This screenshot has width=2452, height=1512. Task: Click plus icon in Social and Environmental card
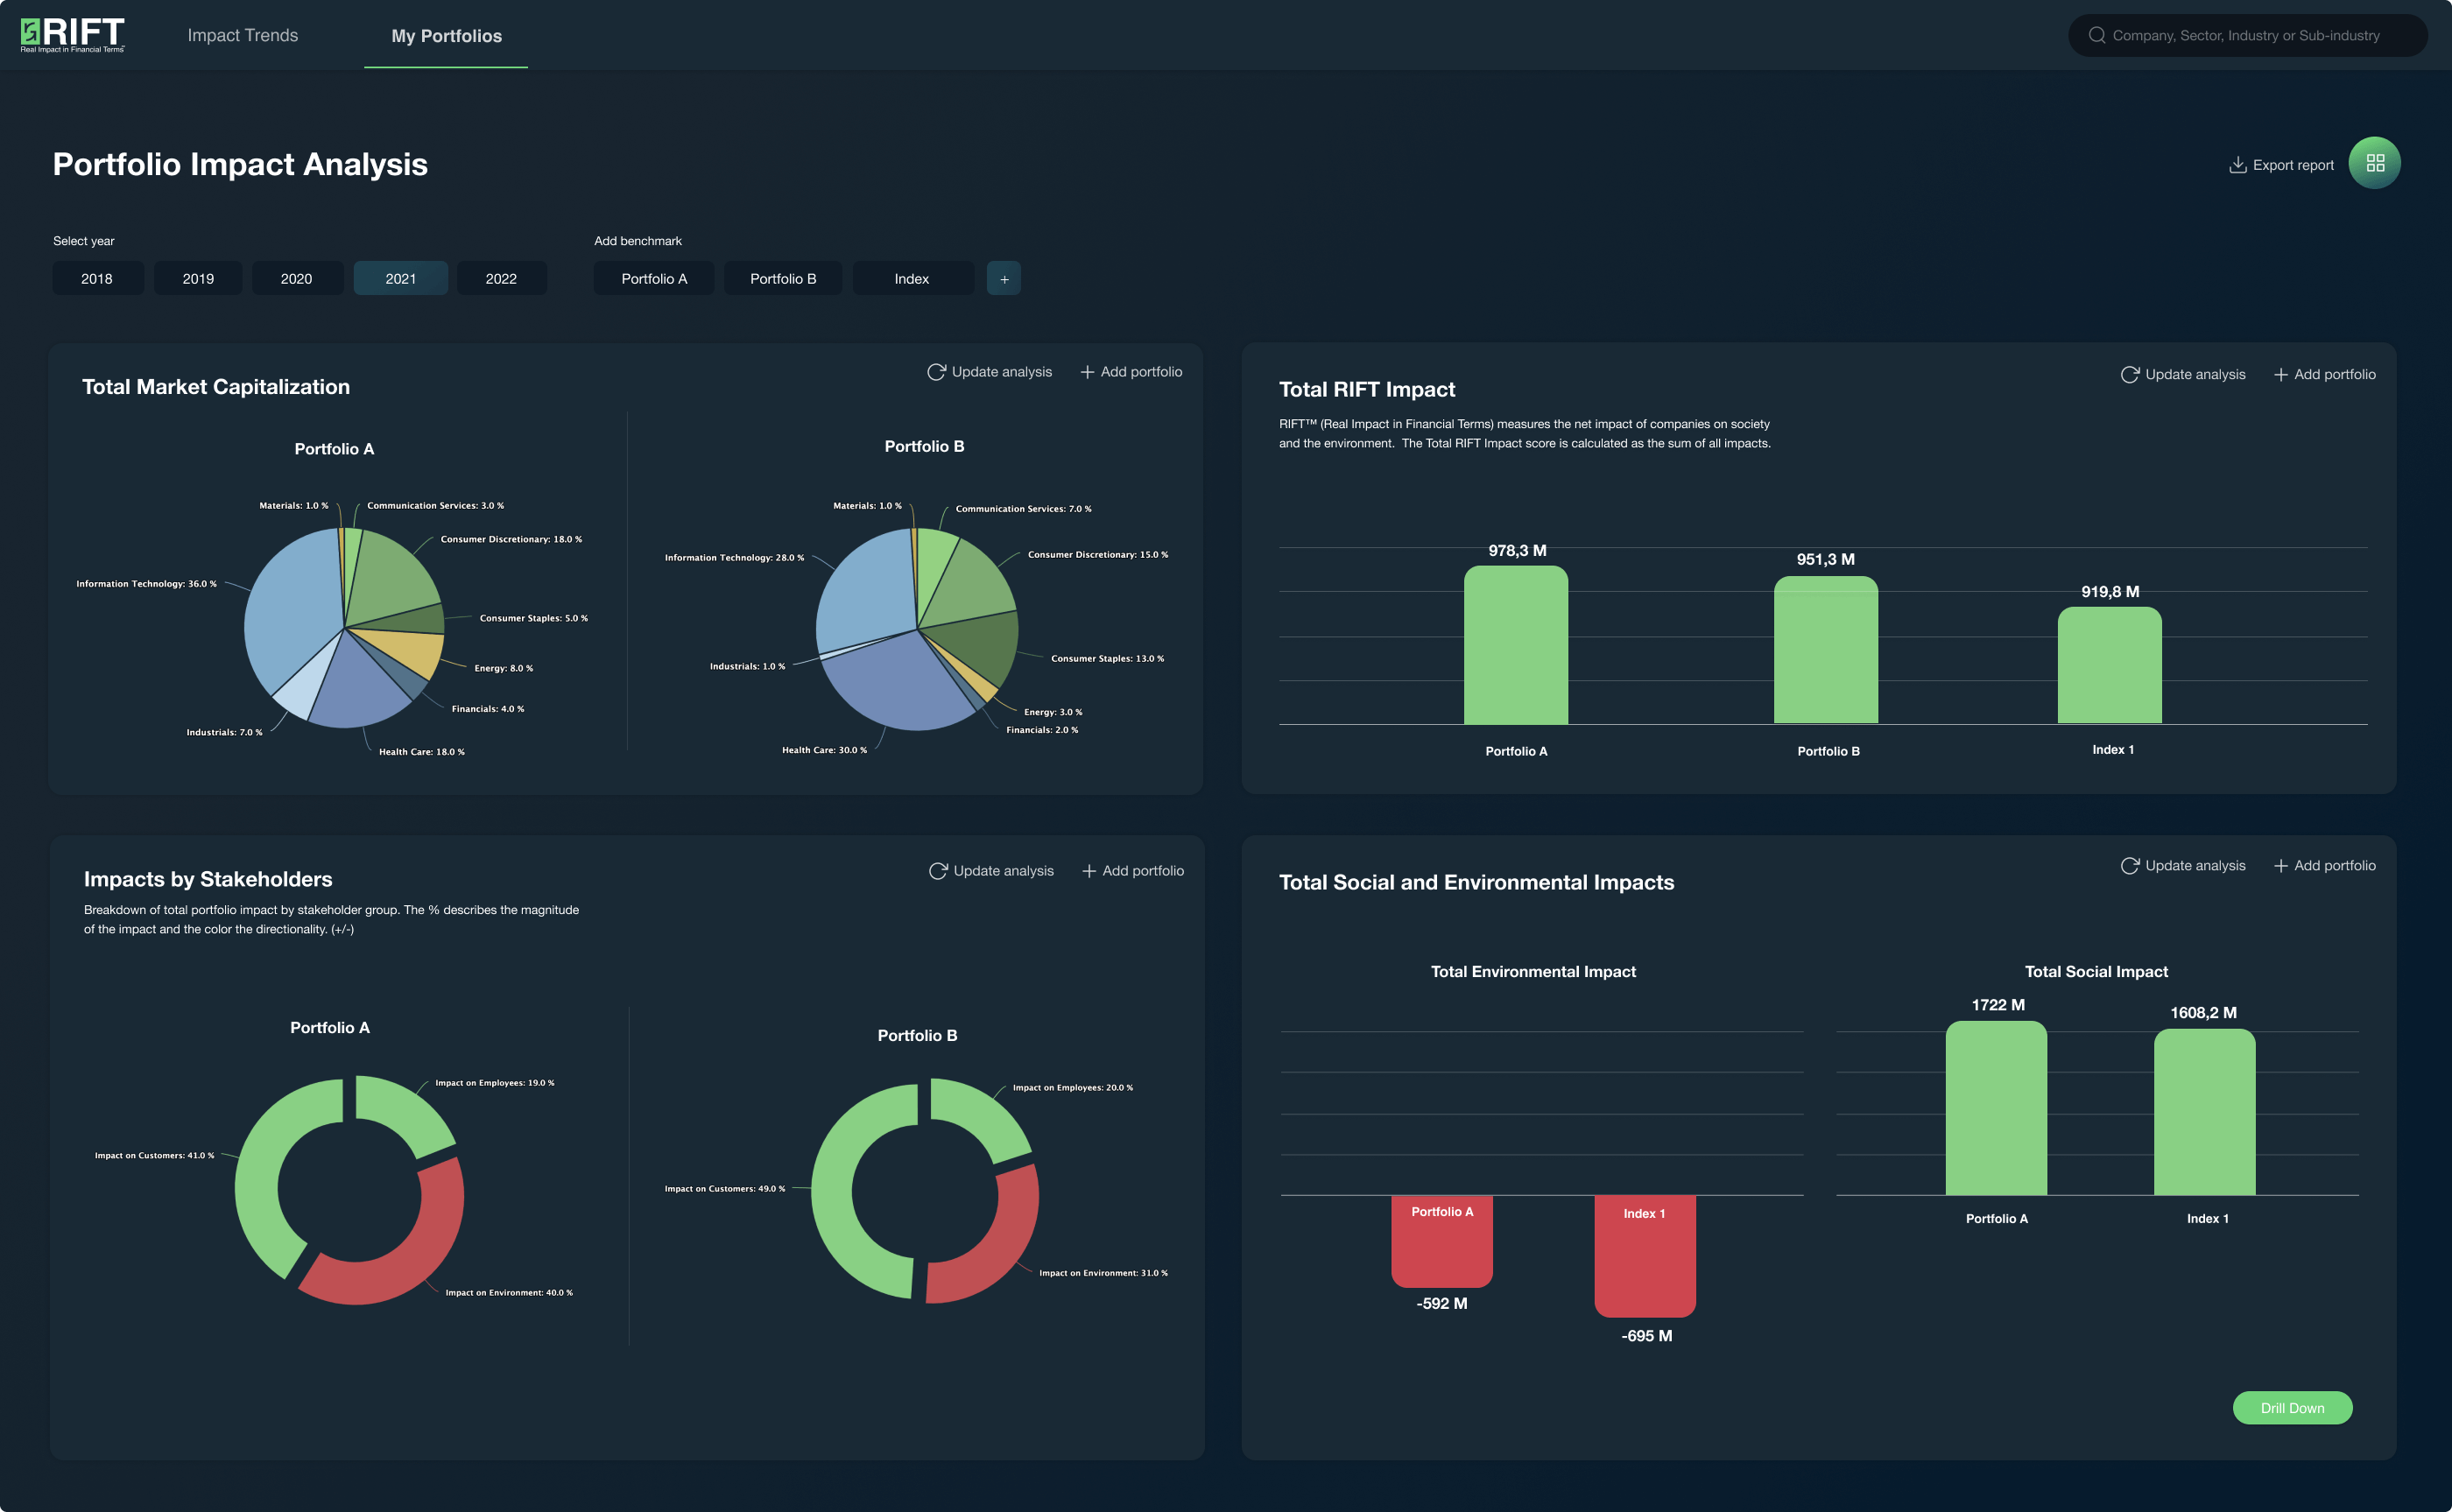point(2281,866)
